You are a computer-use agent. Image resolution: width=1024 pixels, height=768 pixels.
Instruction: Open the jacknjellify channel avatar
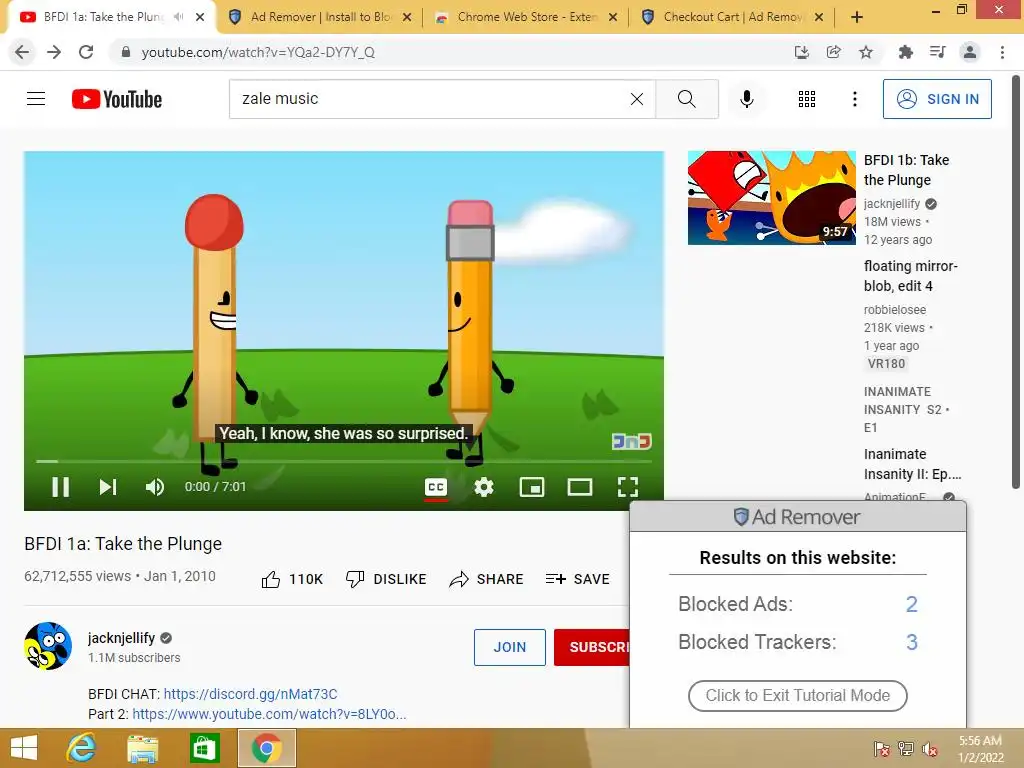[x=48, y=646]
